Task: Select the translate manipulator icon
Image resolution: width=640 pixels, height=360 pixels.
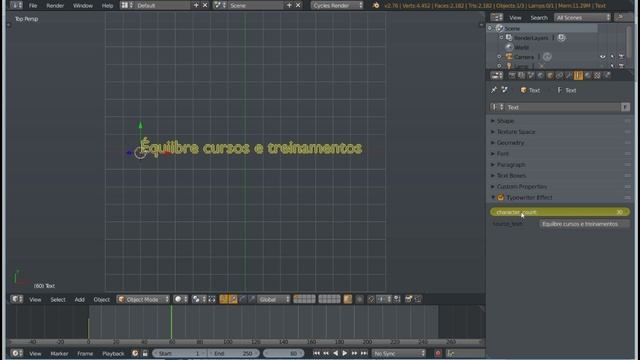Action: coord(233,299)
